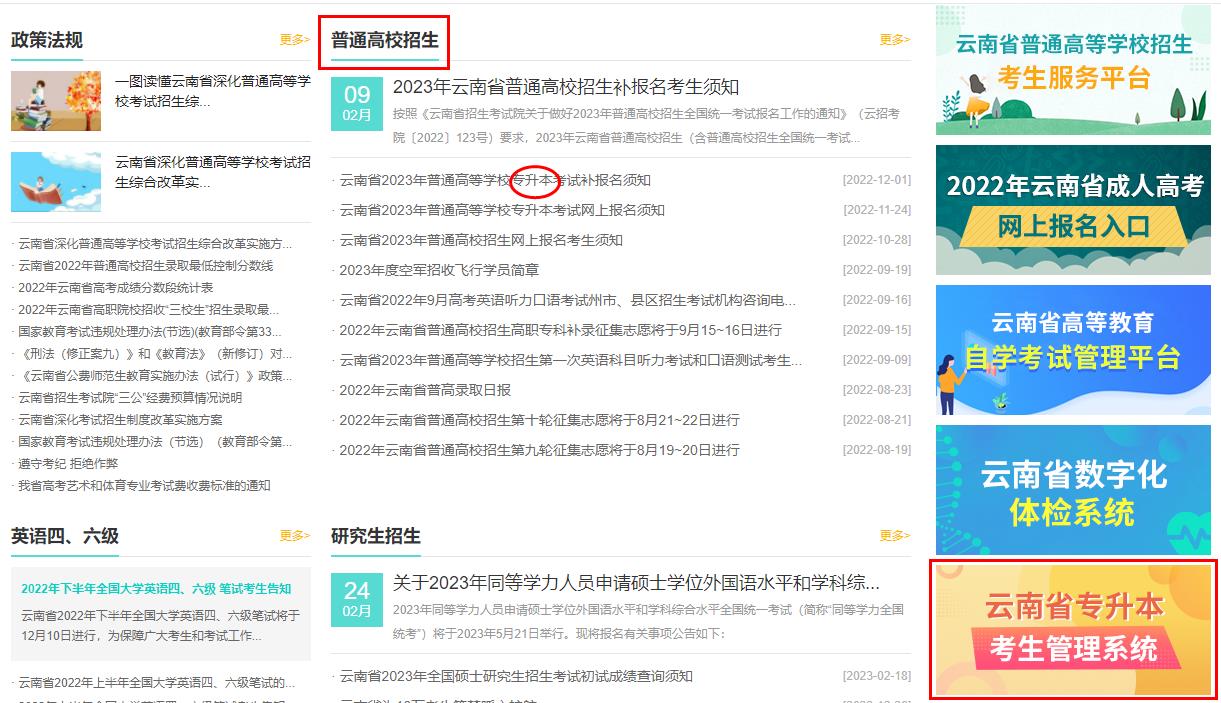Open the 云南省专升本考生管理系统 banner
The image size is (1221, 703).
[x=1073, y=629]
